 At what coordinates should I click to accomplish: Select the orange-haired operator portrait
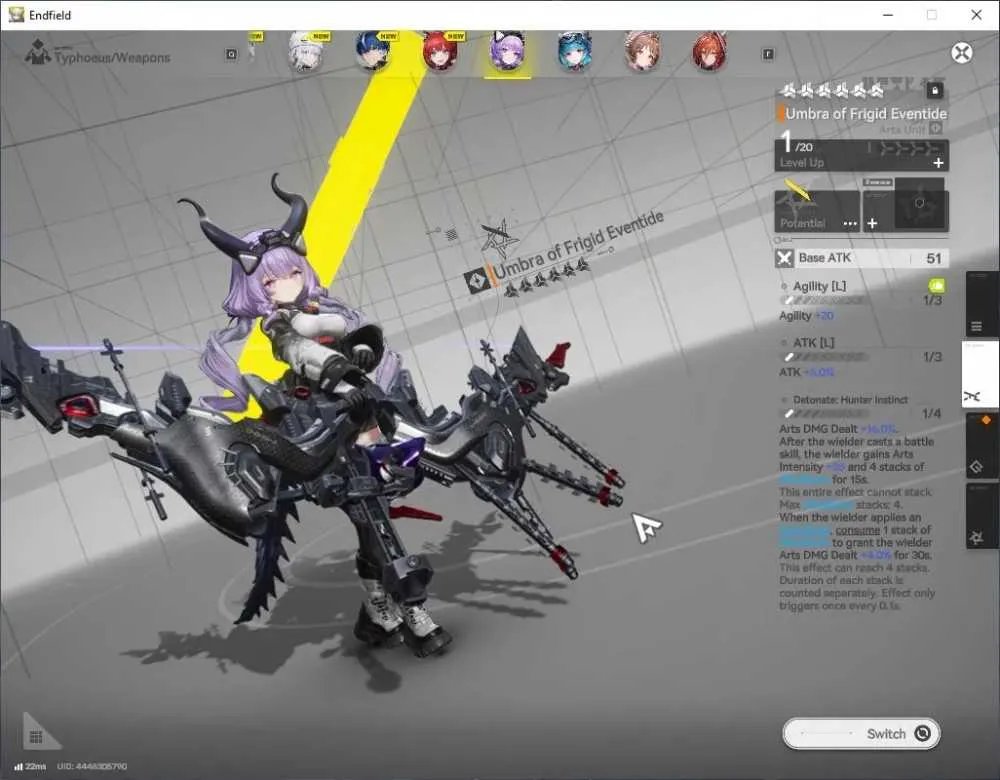(x=709, y=51)
